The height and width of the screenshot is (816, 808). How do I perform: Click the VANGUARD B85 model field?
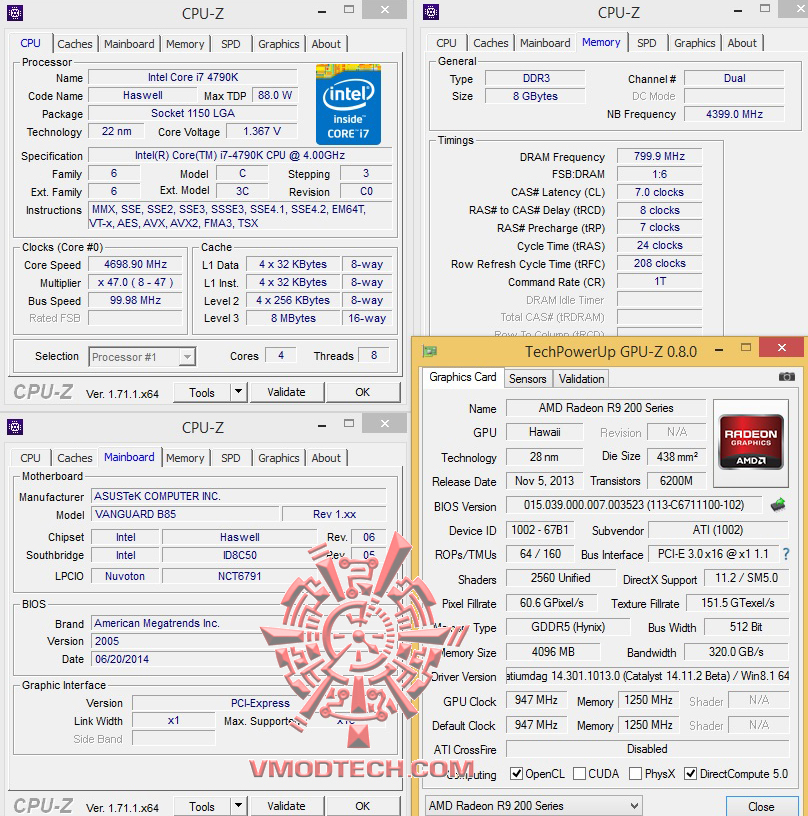[186, 514]
